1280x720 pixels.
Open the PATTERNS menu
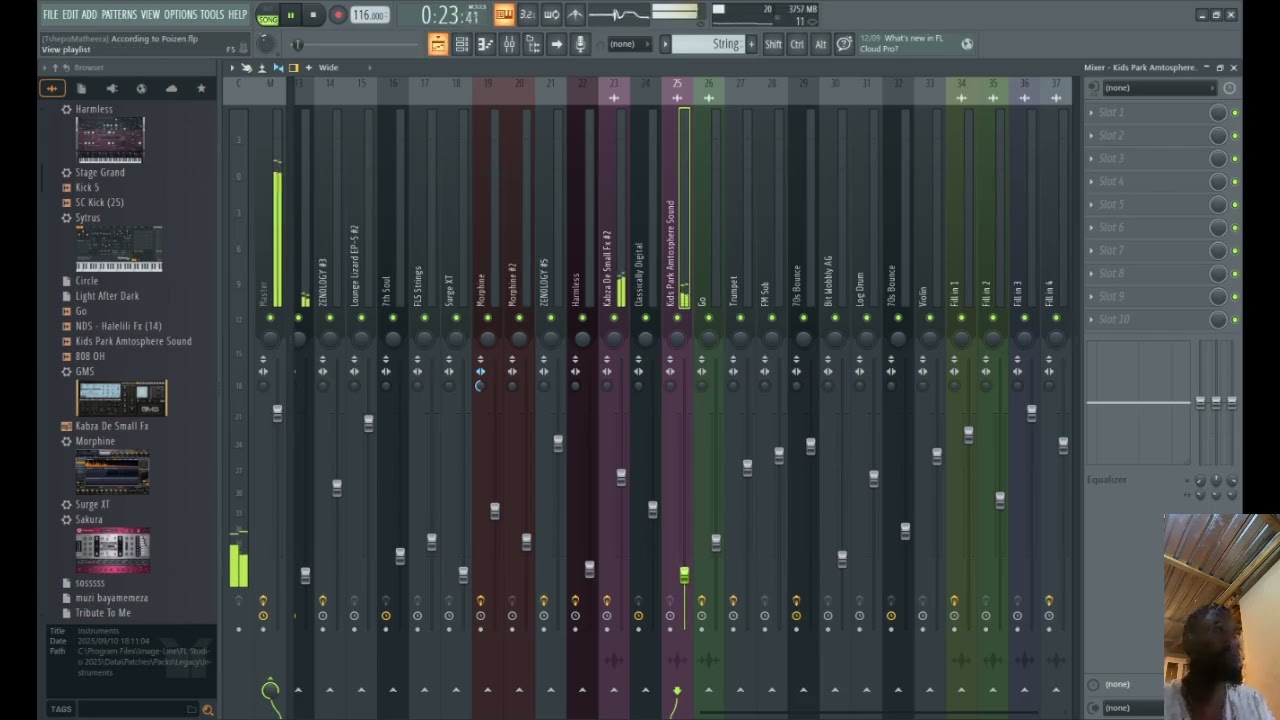click(119, 15)
